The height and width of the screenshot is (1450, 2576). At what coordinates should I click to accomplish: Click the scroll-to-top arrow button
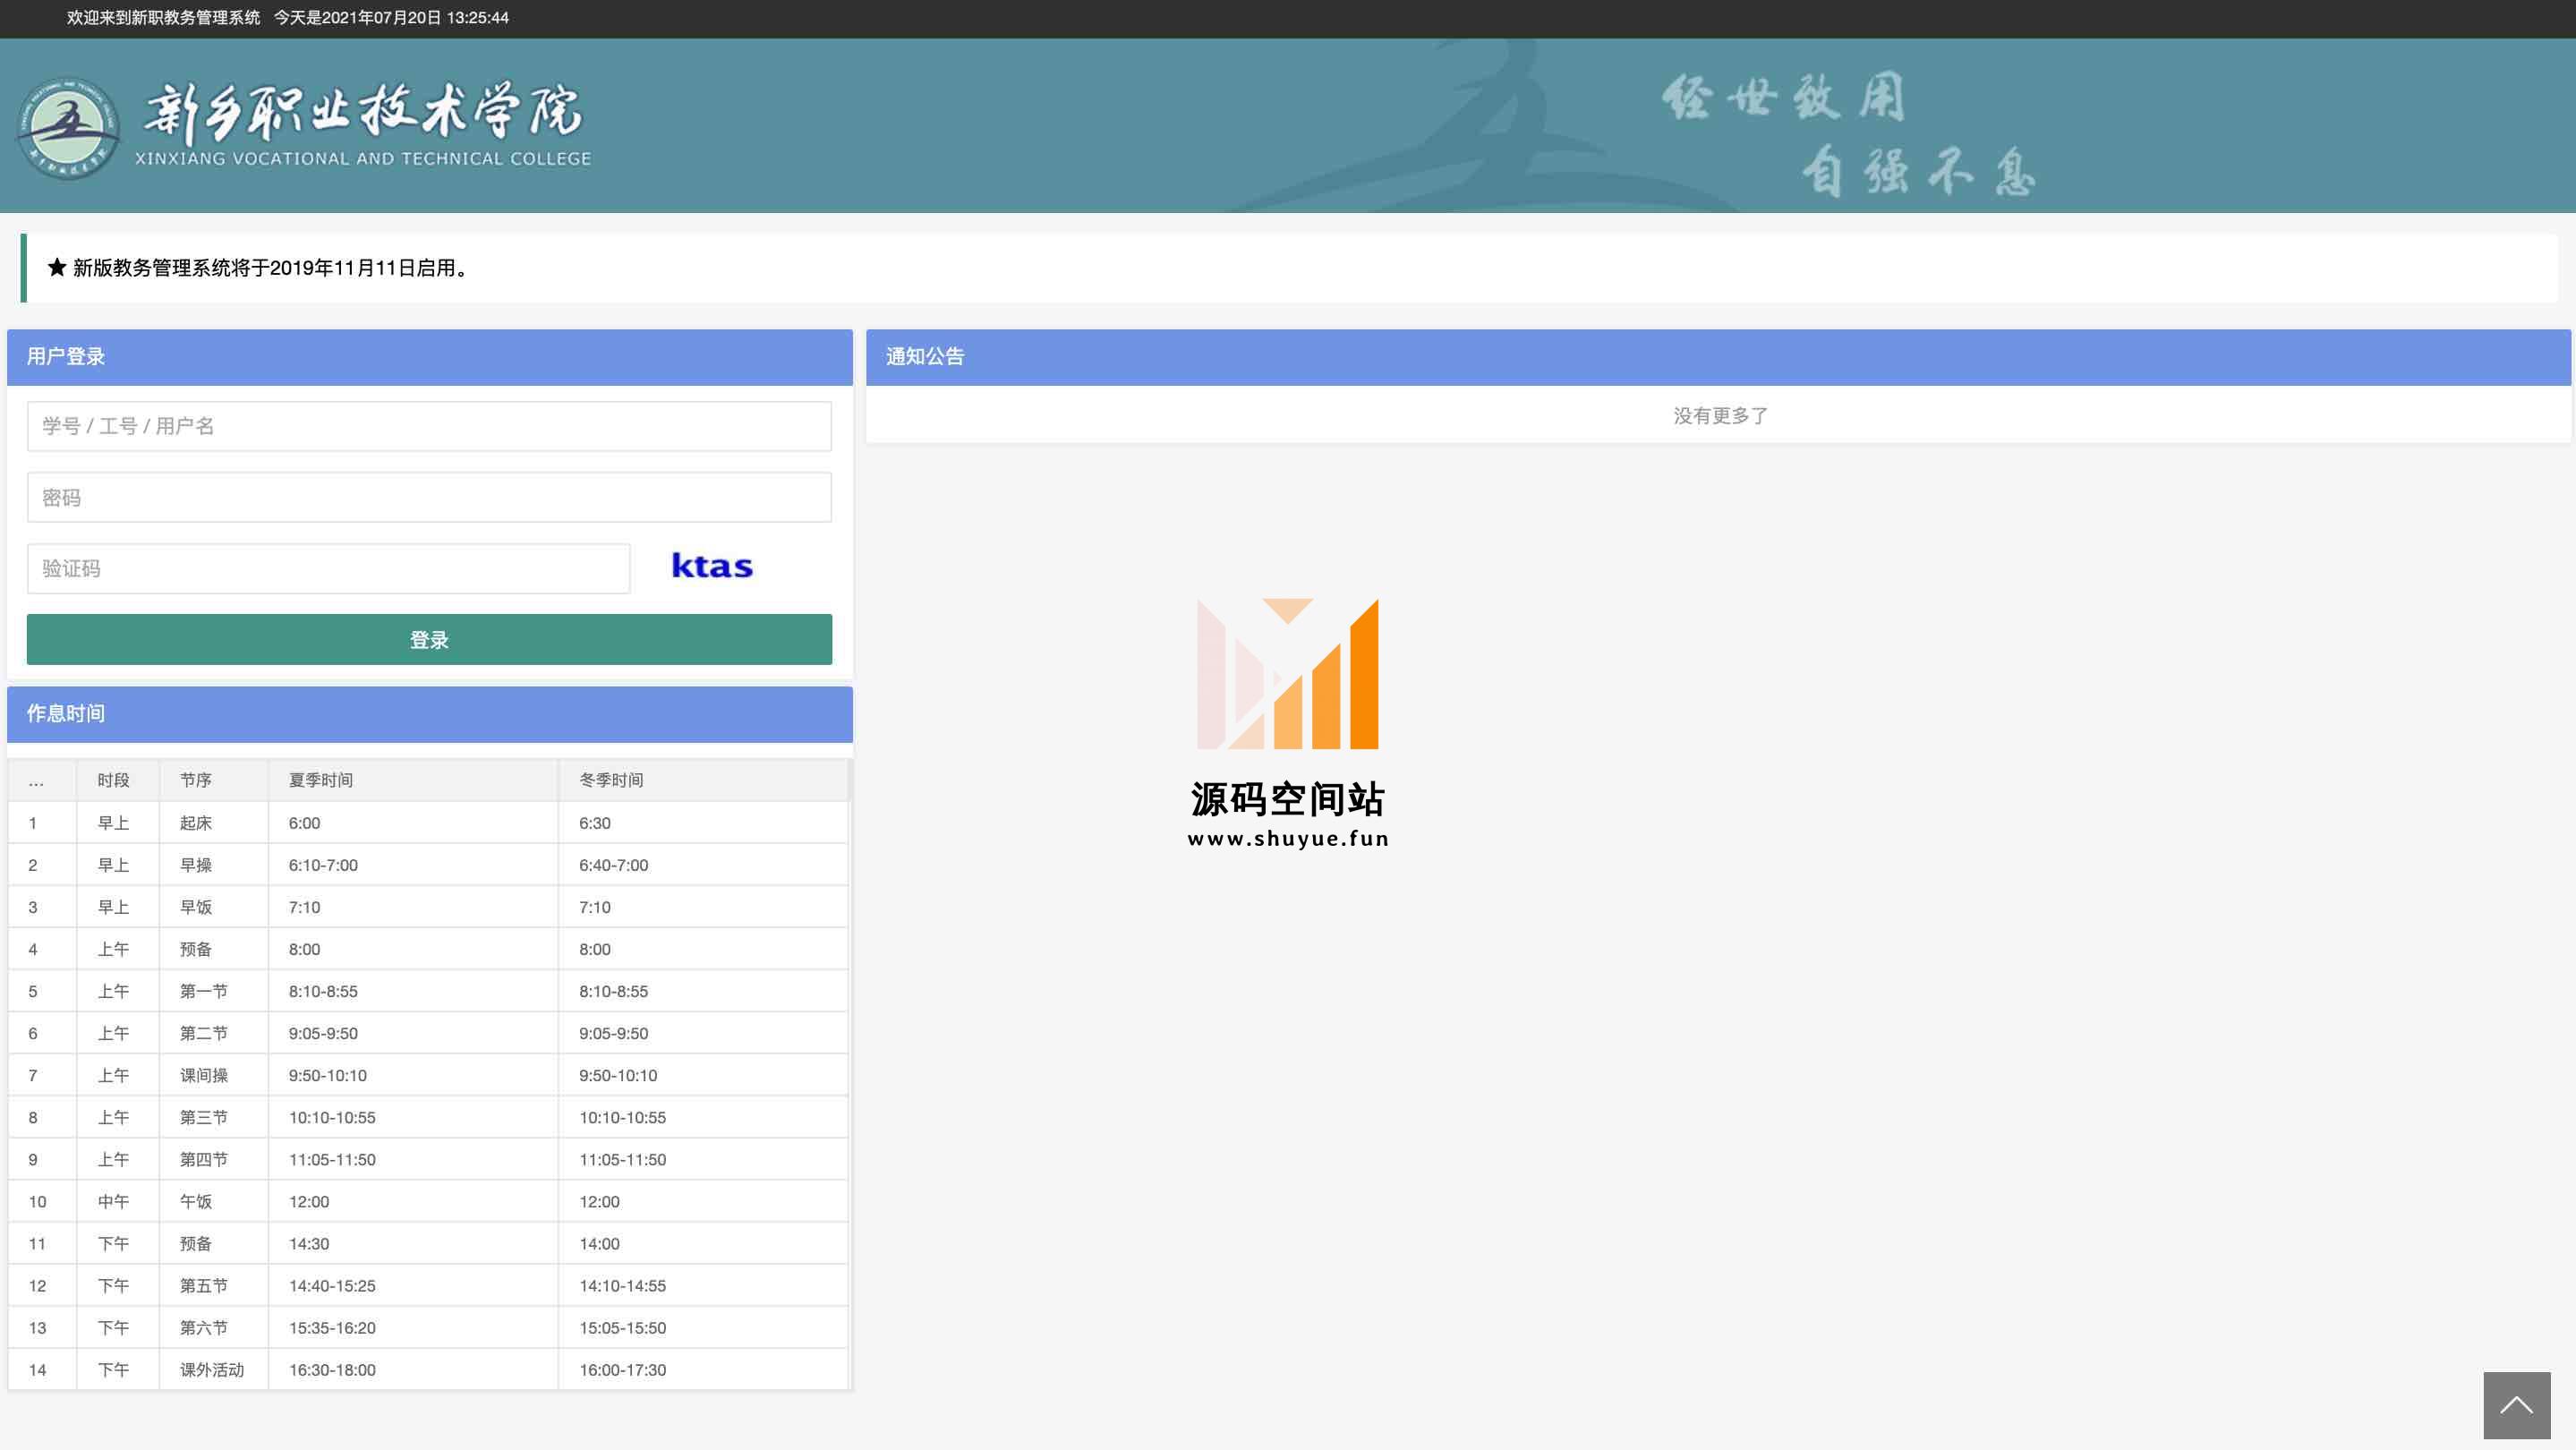point(2516,1405)
